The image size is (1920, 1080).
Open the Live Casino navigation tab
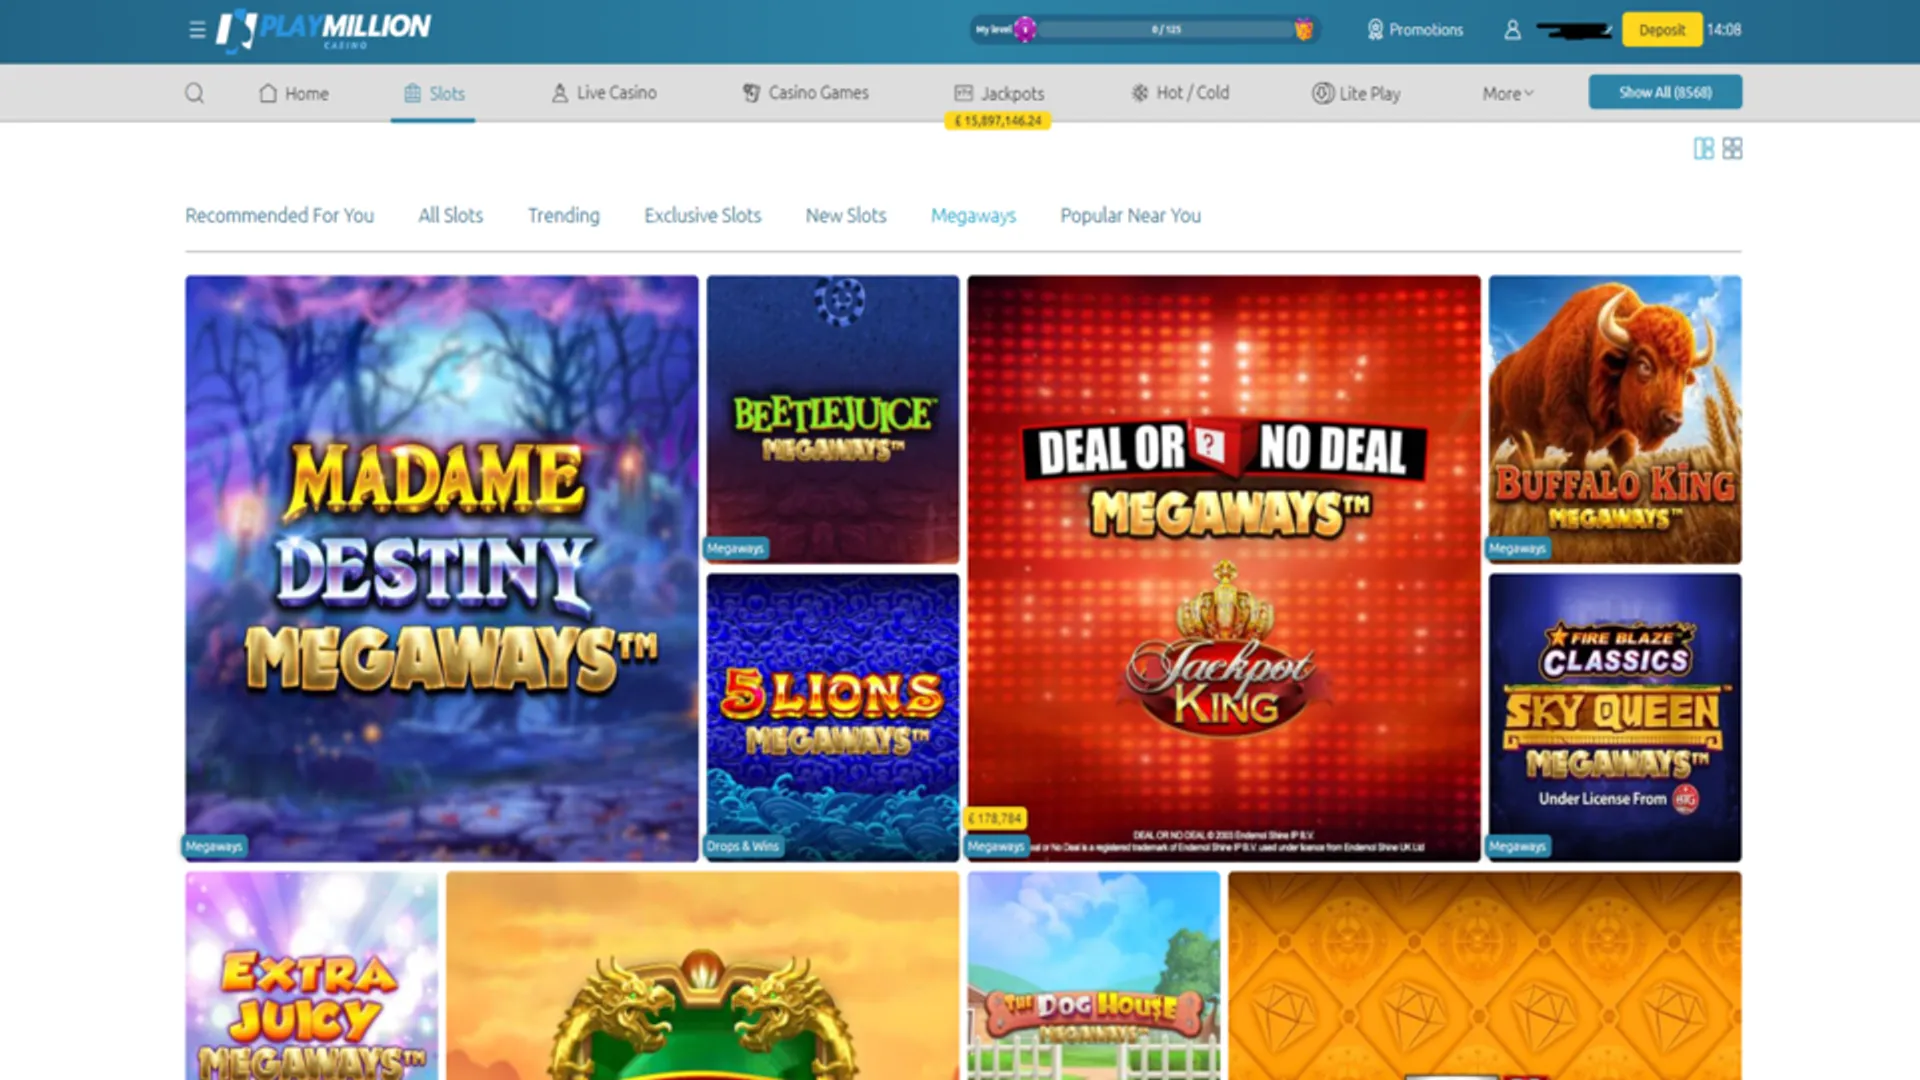604,93
